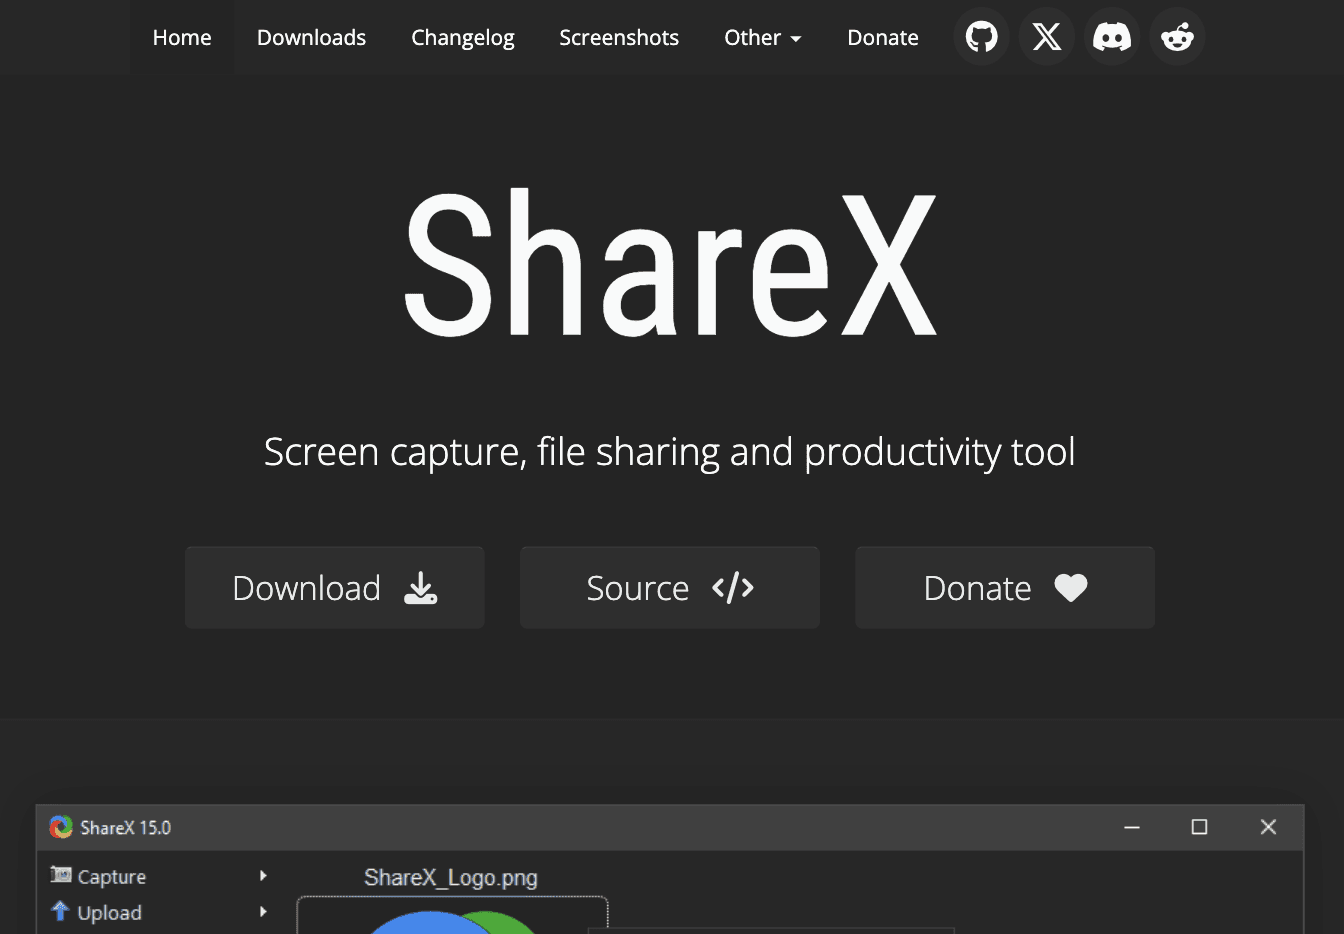Click the tagline 'Screen capture, file sharing and productivity tool'

click(670, 452)
